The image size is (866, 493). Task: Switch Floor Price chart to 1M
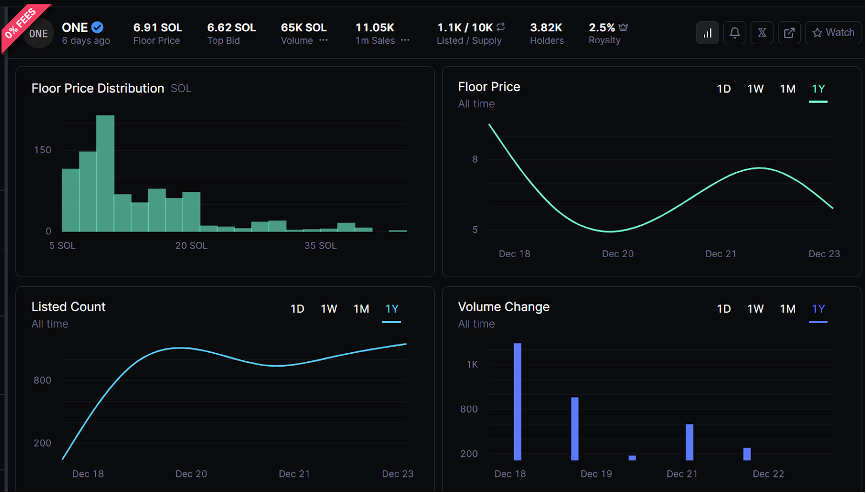click(788, 89)
